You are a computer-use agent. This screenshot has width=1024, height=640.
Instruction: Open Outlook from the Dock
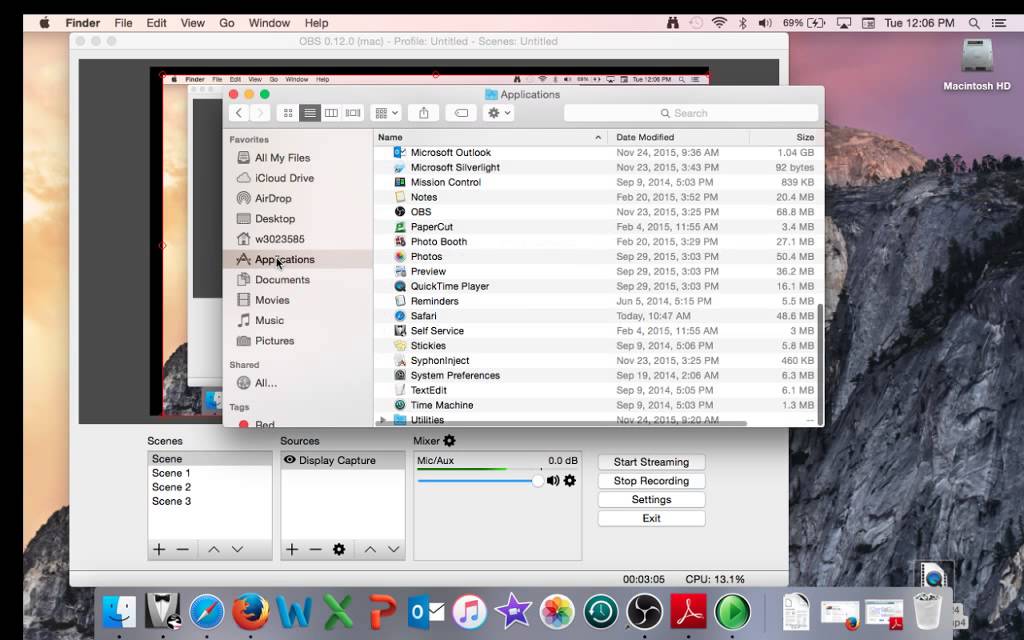426,612
